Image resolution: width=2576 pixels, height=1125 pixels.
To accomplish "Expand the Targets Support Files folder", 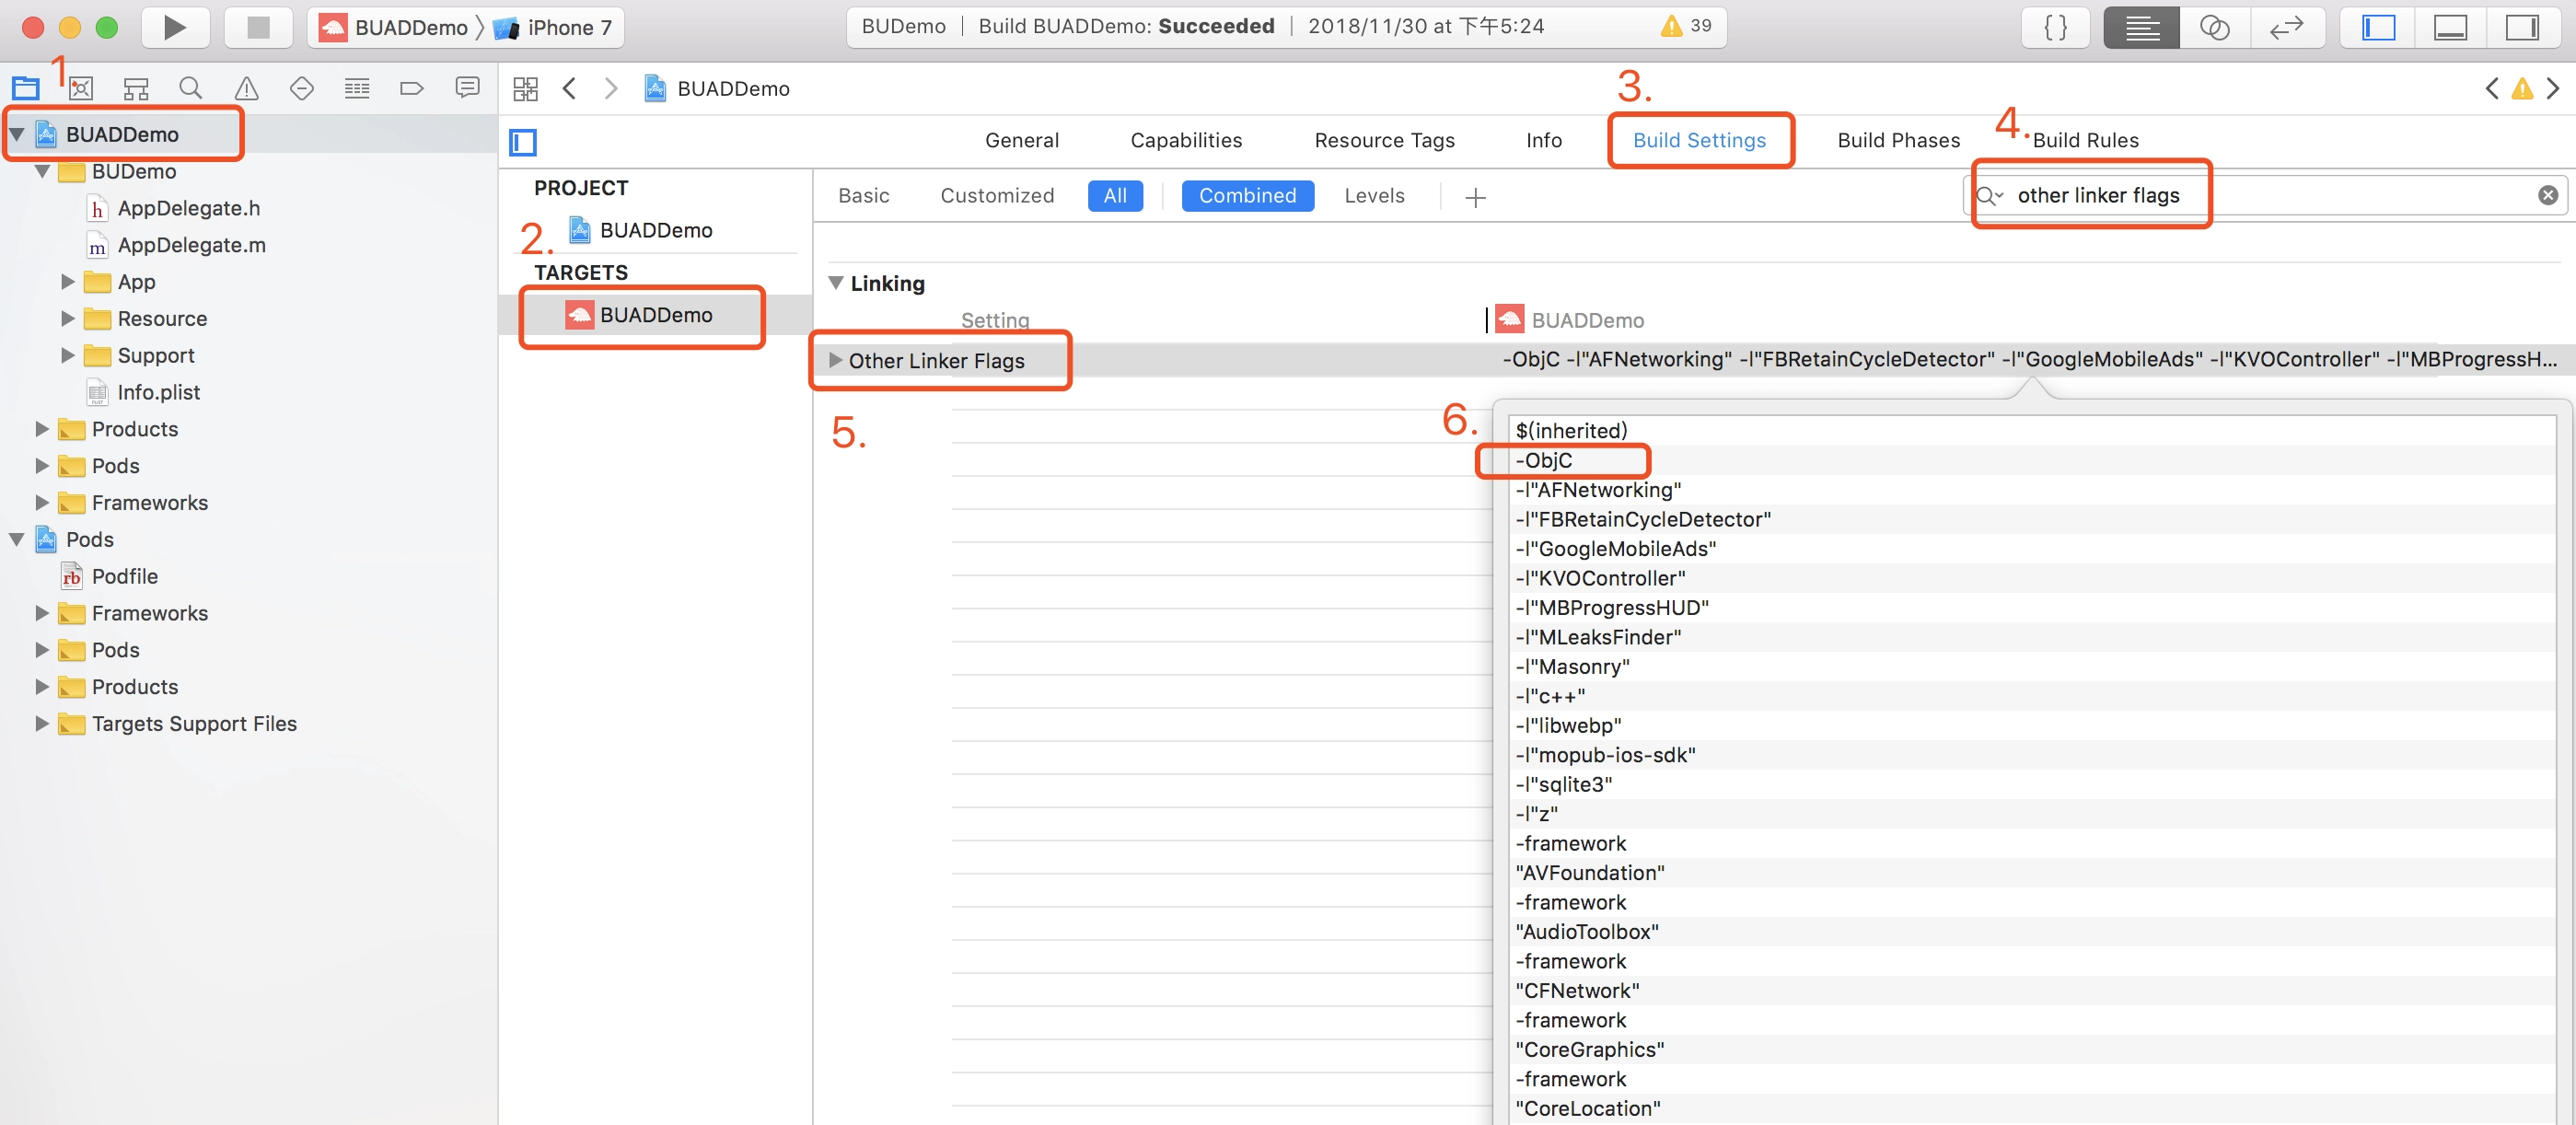I will click(42, 724).
